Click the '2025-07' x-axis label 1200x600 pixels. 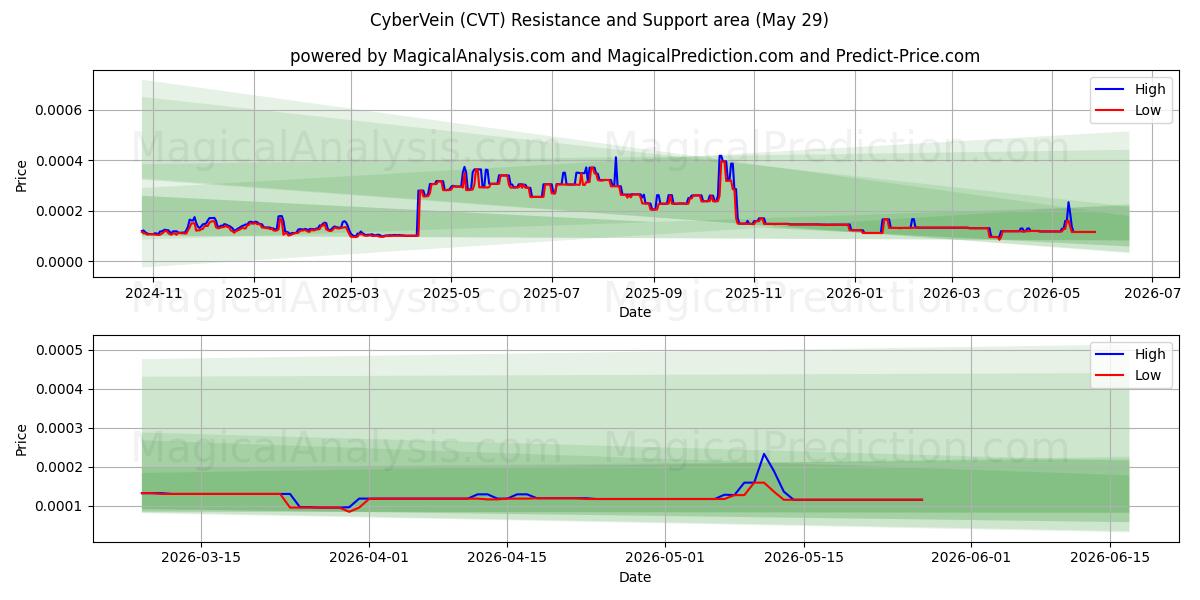552,293
